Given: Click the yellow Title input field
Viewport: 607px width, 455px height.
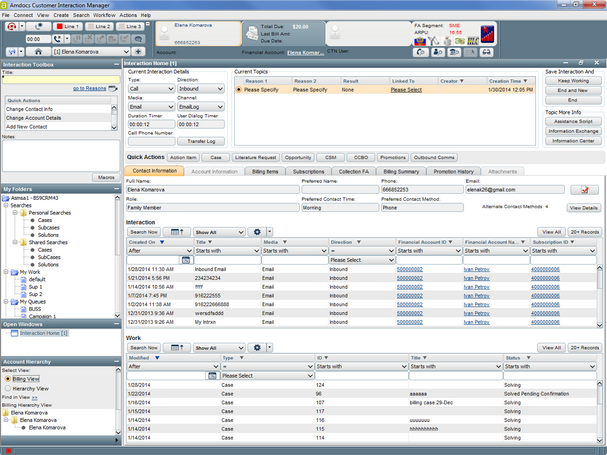Looking at the screenshot, I should tap(61, 80).
